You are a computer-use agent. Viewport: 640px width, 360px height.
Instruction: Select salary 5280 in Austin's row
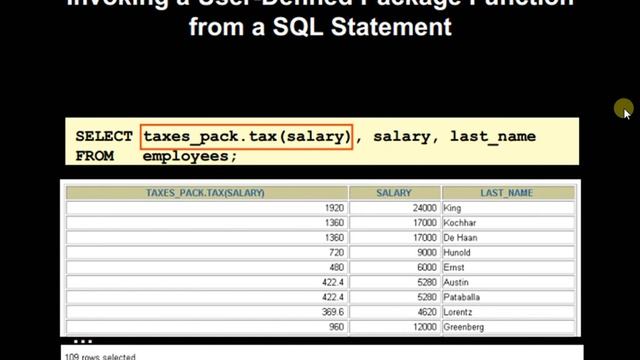(427, 282)
